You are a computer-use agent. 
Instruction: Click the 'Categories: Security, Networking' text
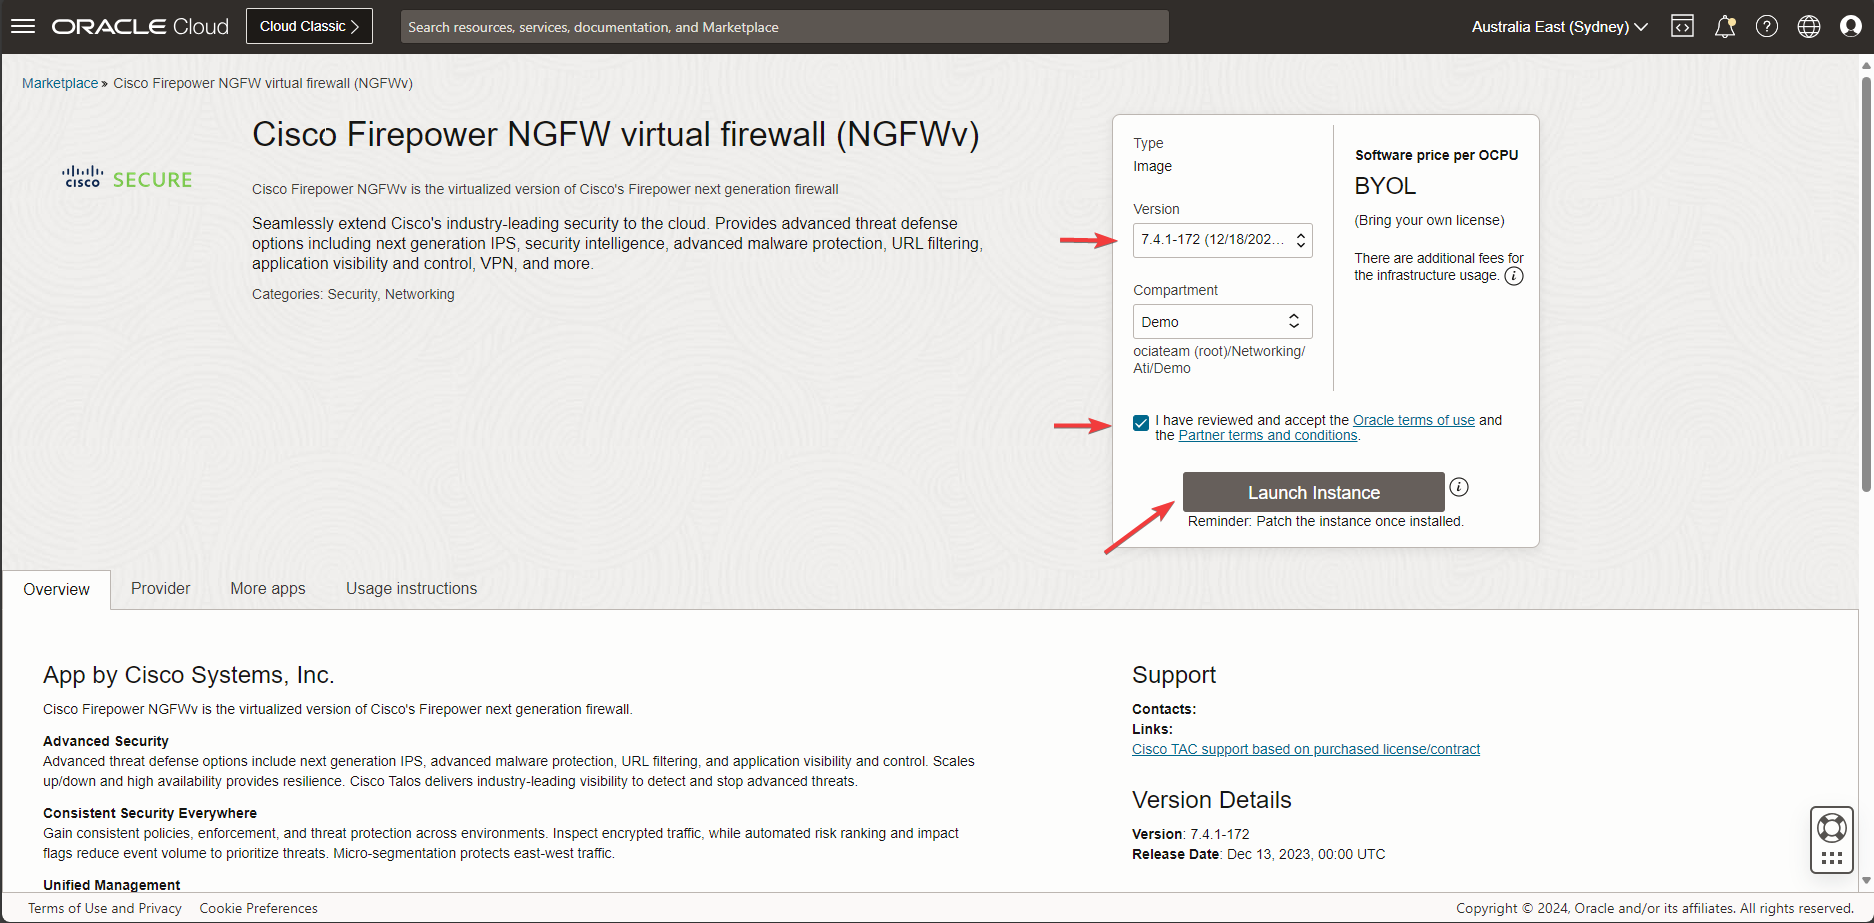coord(353,294)
